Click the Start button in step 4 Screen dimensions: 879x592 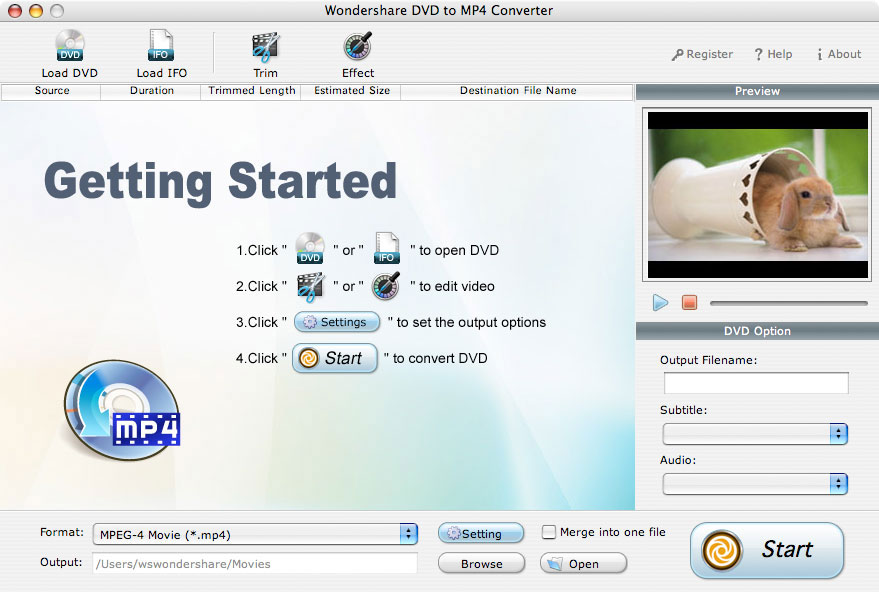coord(335,358)
